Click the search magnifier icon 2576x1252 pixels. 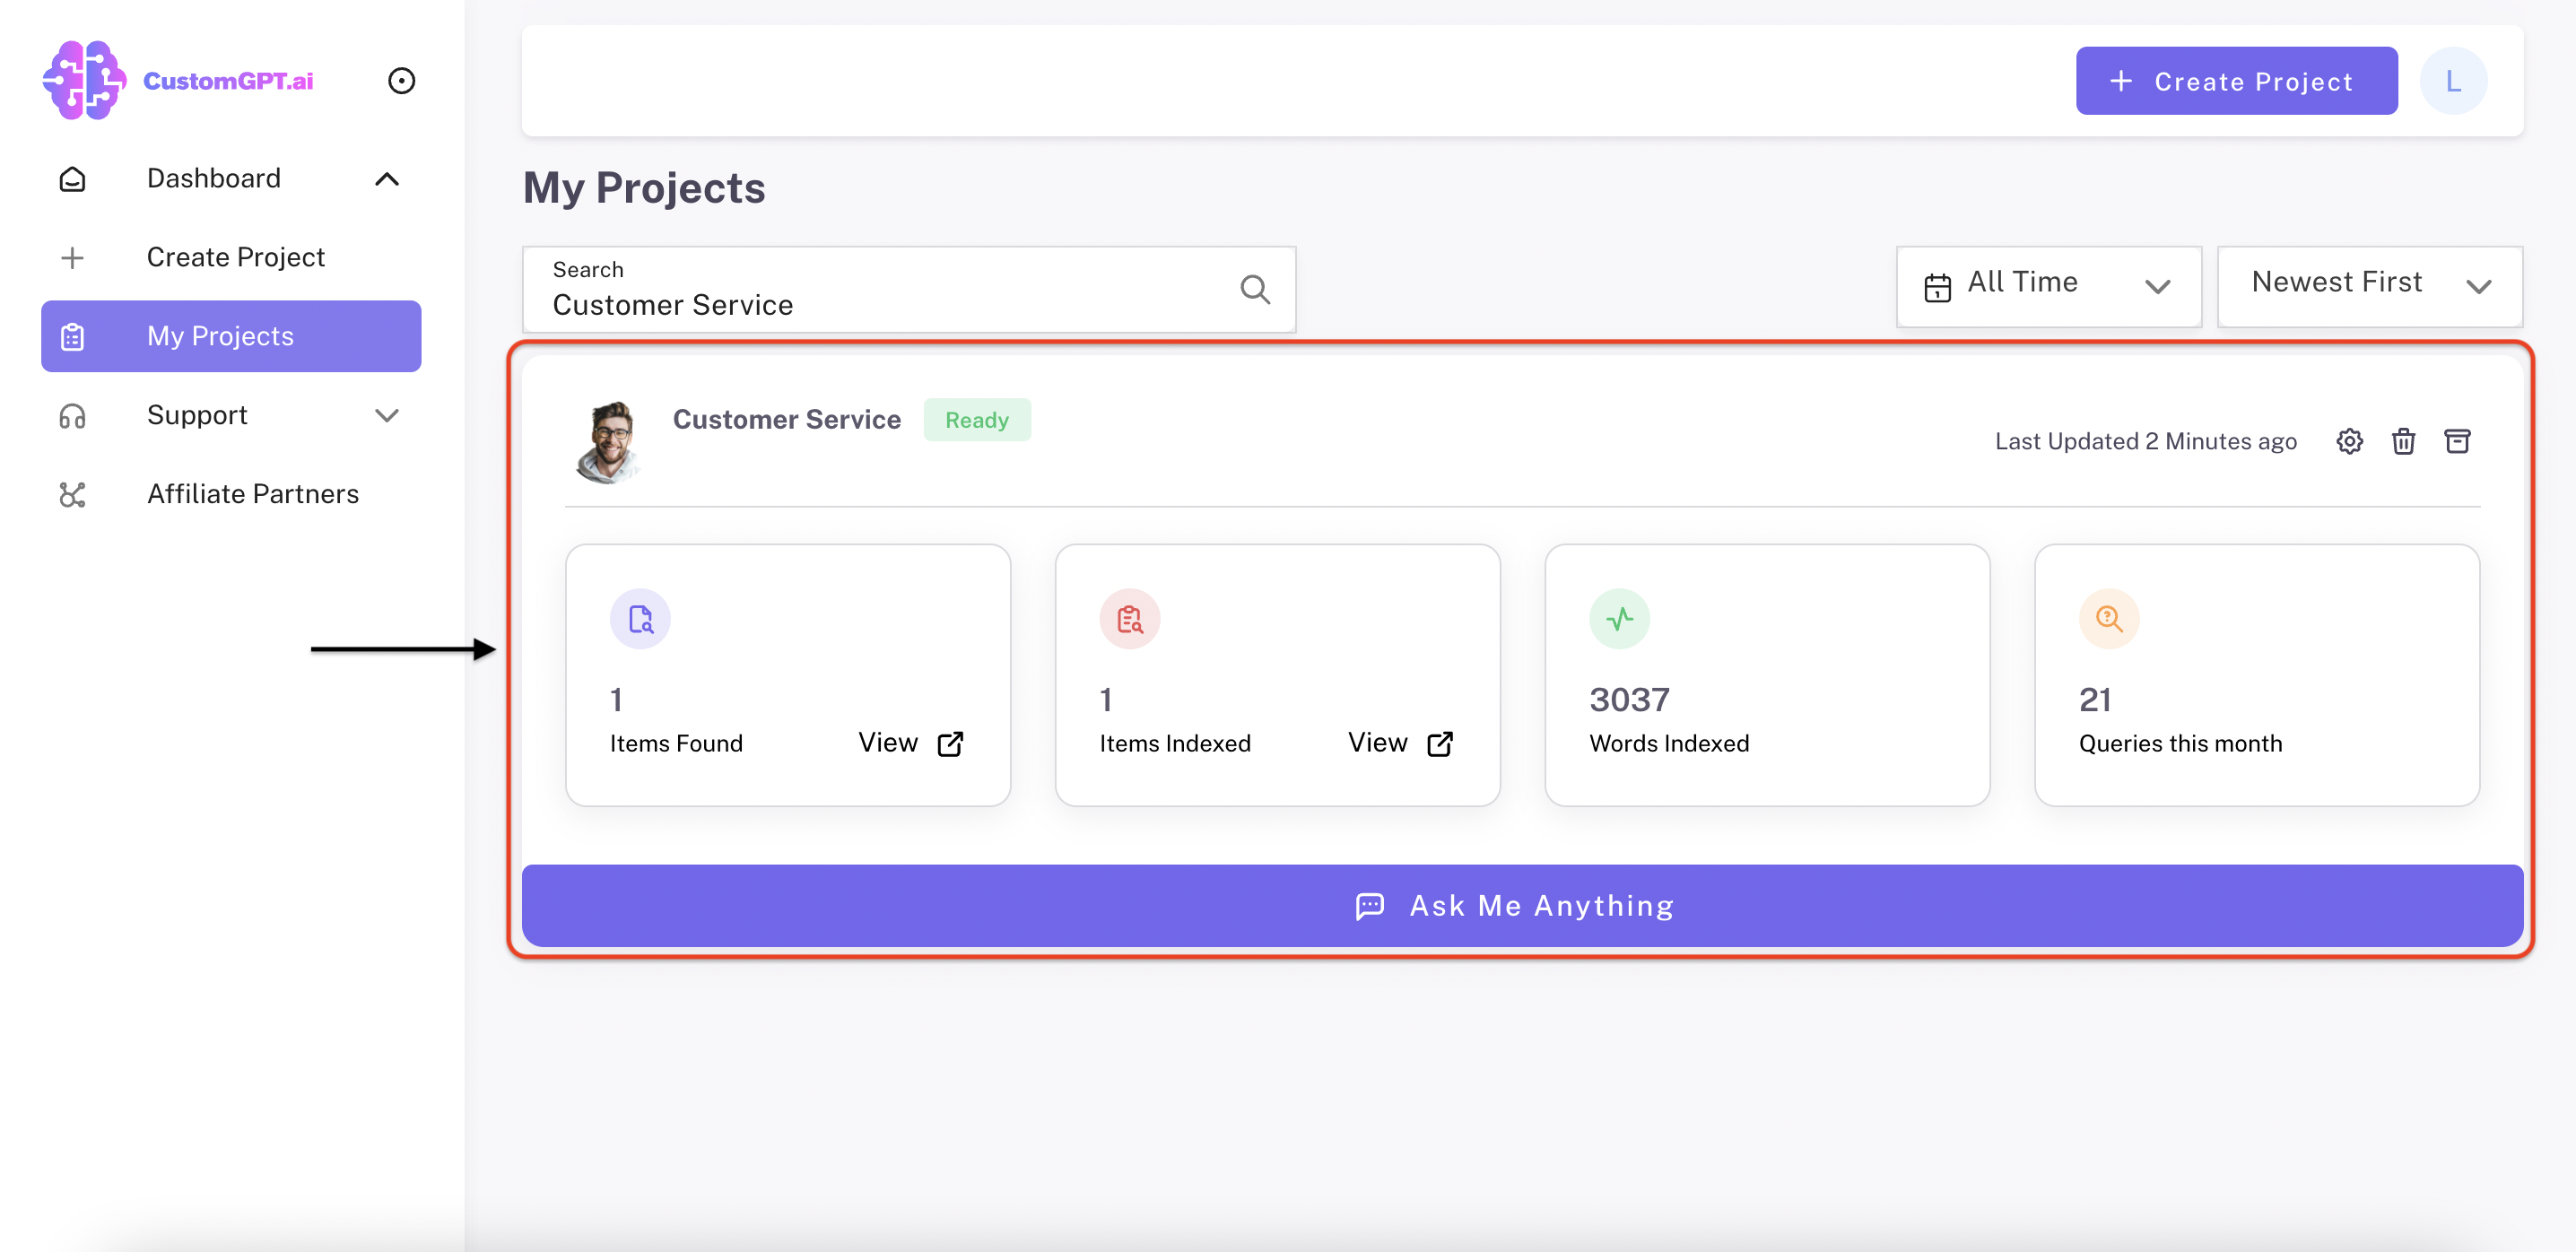coord(1255,290)
